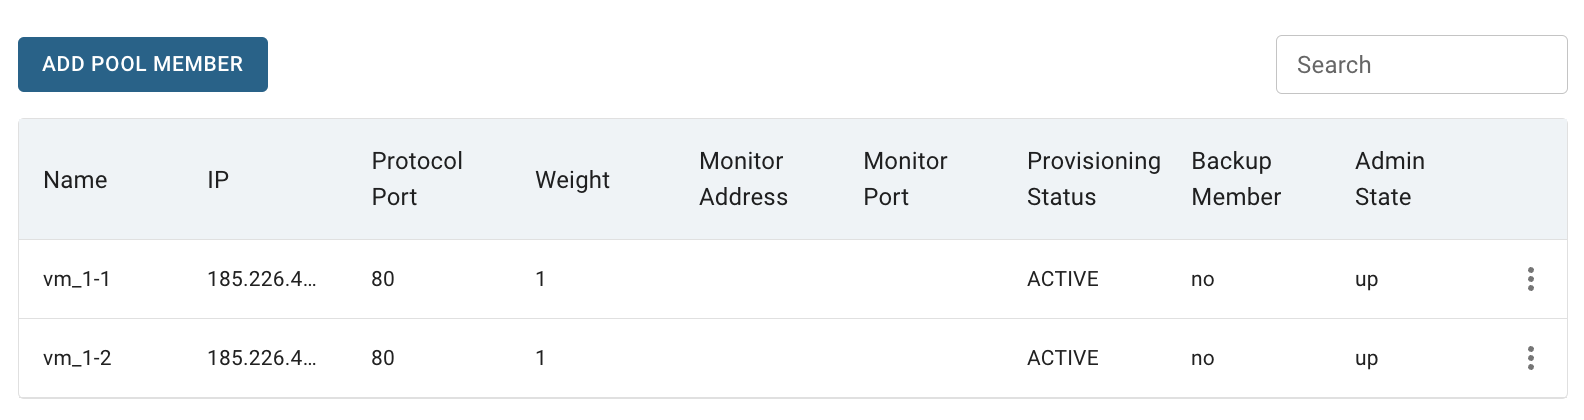This screenshot has width=1584, height=420.
Task: Click the truncated IP of vm_1-1
Action: click(x=262, y=279)
